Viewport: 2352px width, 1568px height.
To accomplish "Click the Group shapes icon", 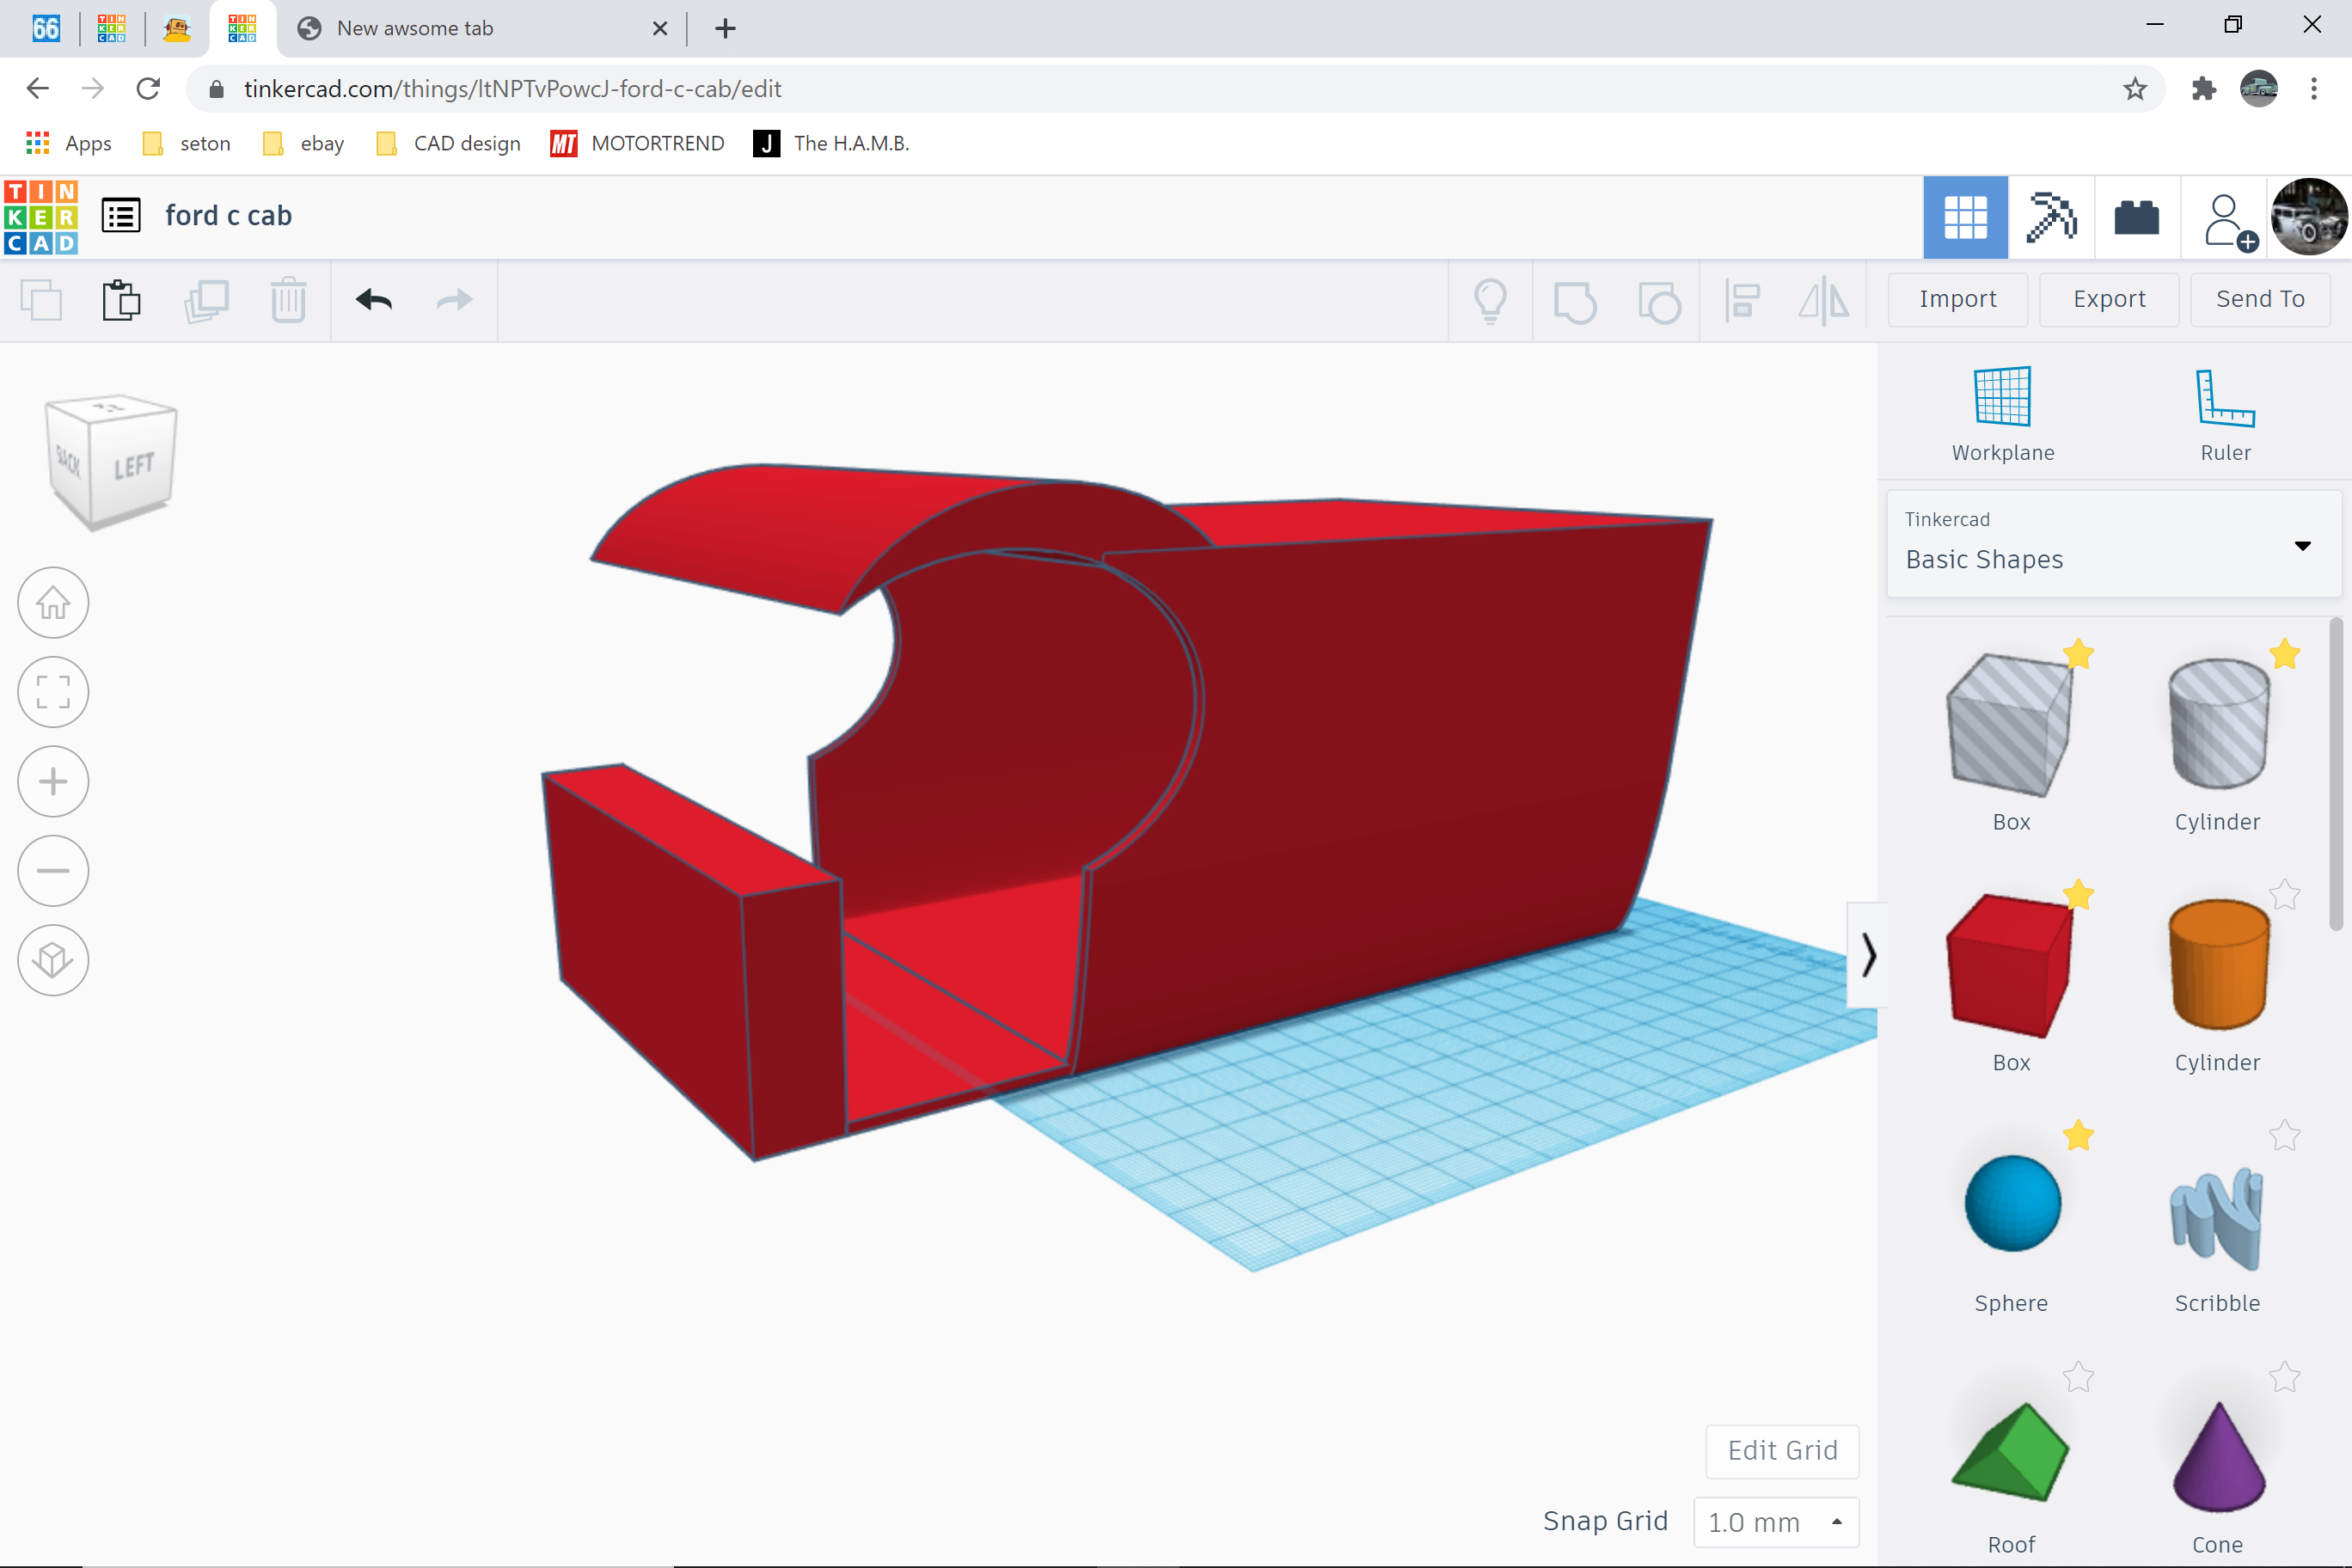I will tap(1575, 301).
